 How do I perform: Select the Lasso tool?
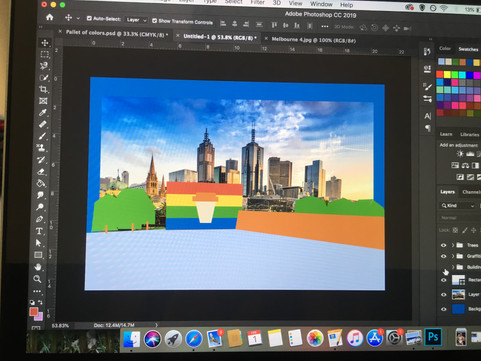[44, 66]
